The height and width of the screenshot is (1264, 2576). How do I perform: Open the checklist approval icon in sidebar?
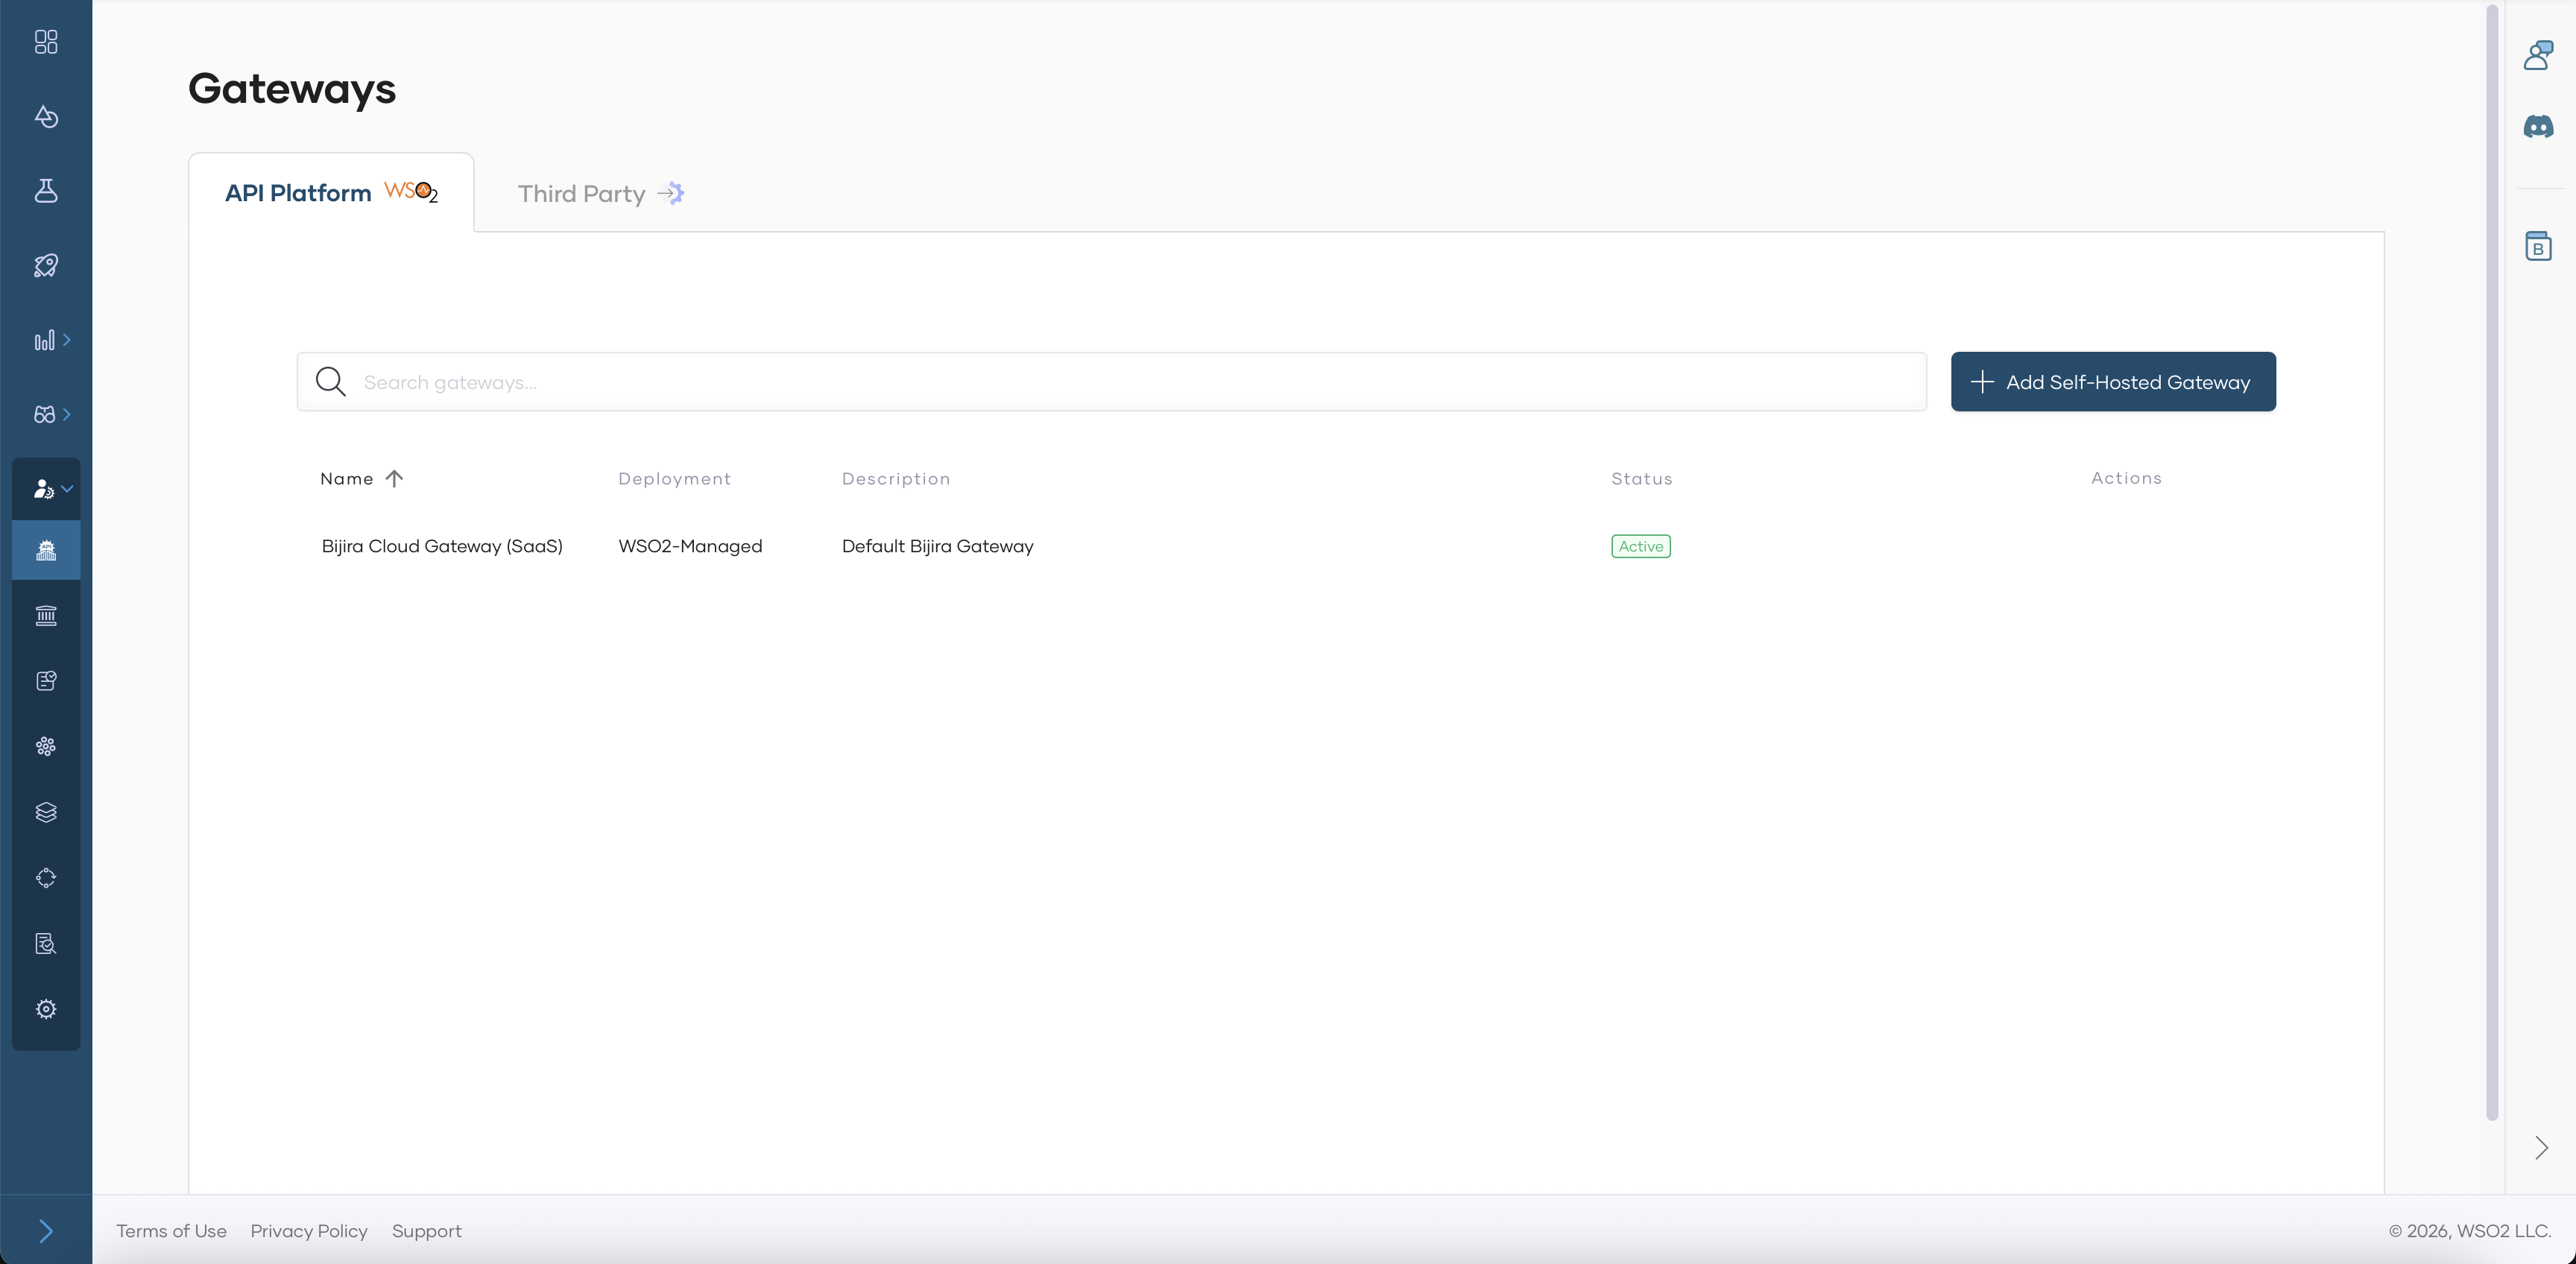(46, 681)
